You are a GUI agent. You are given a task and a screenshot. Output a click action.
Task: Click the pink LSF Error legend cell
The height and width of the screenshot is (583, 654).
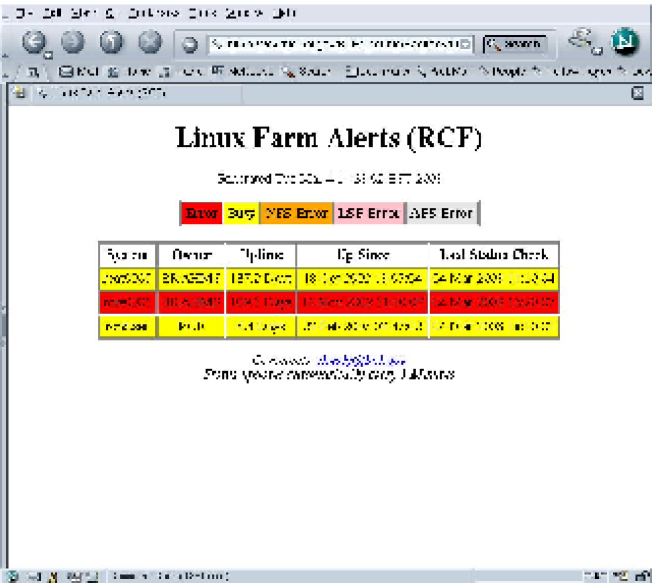coord(369,213)
